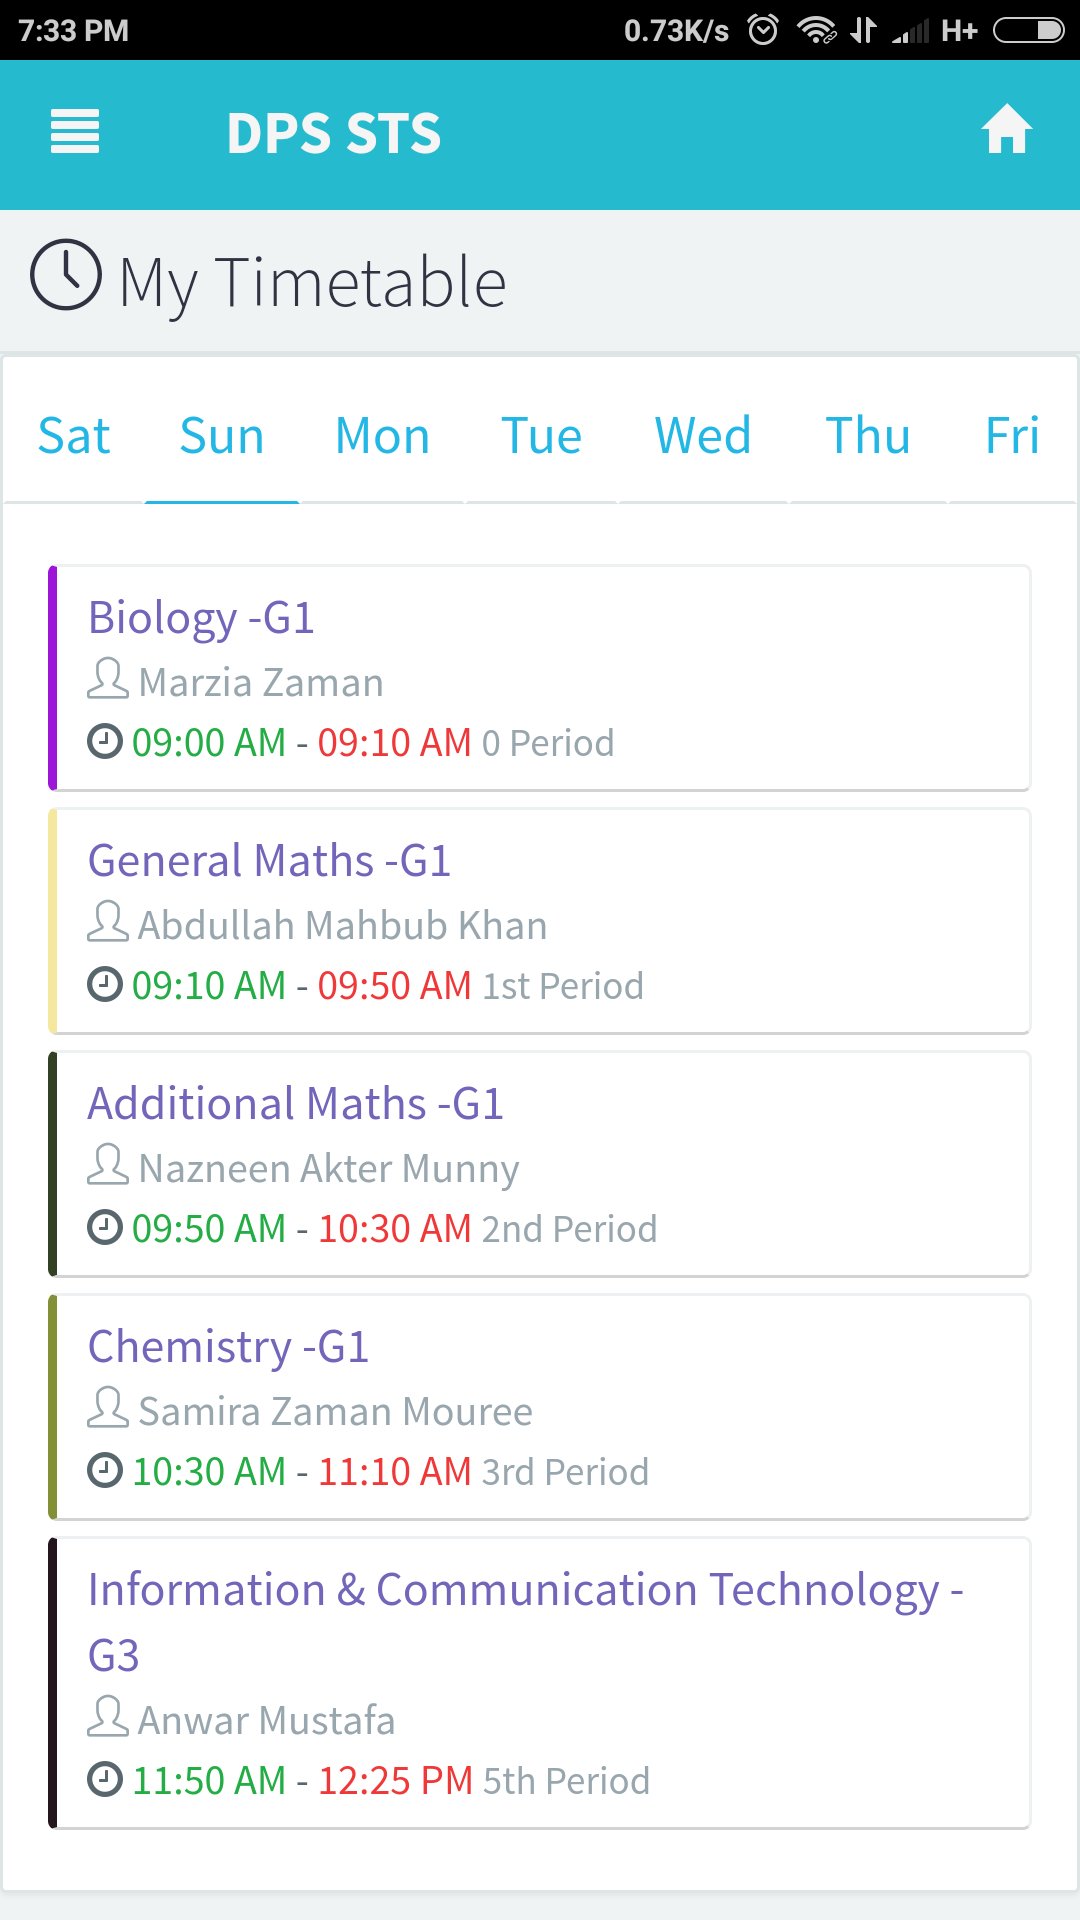Image resolution: width=1080 pixels, height=1920 pixels.
Task: Open the General Maths -G1 entry
Action: click(x=269, y=861)
